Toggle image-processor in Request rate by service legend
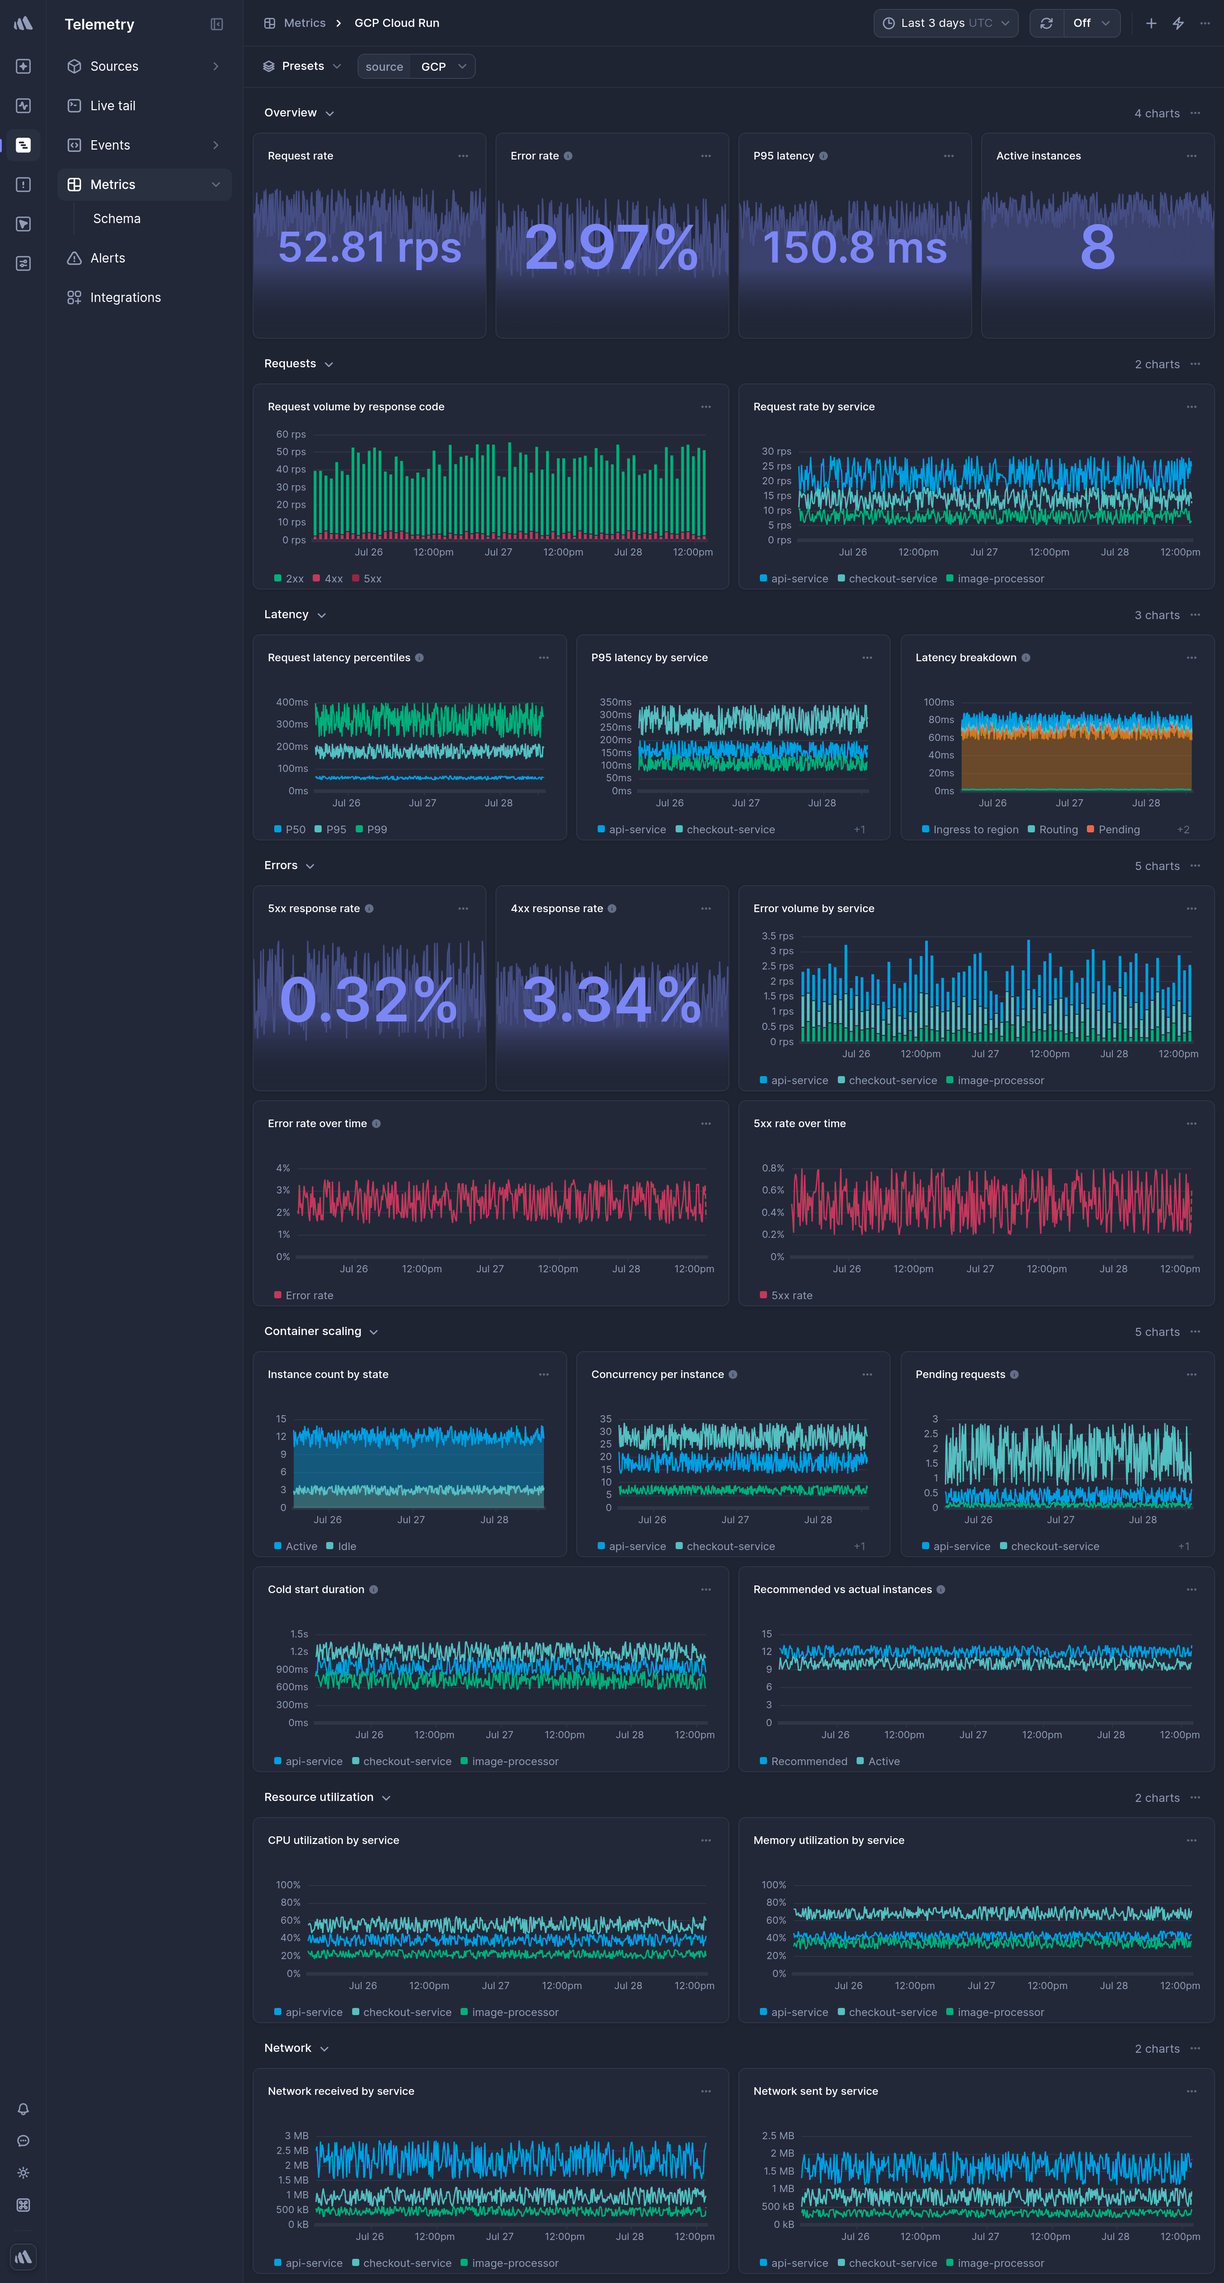Viewport: 1224px width, 2283px height. 995,579
